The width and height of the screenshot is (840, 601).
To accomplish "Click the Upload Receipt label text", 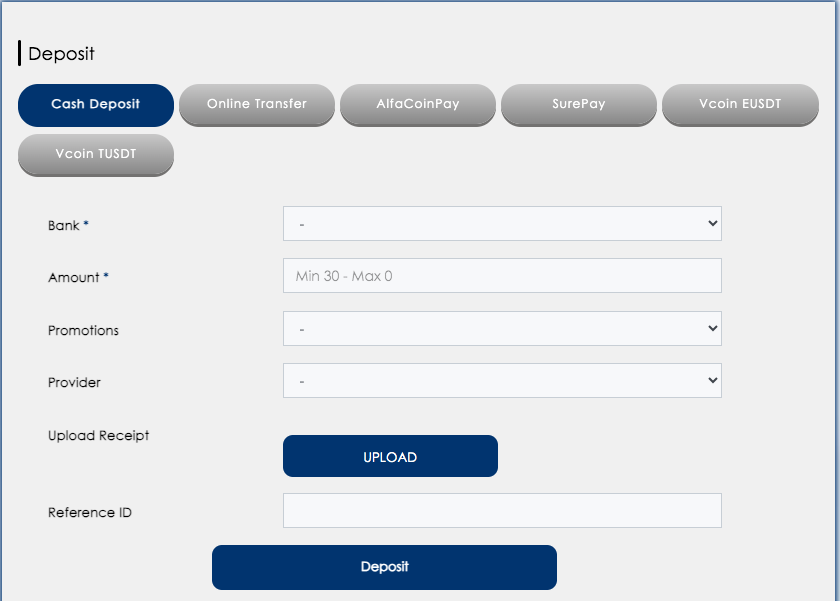I will [x=98, y=435].
